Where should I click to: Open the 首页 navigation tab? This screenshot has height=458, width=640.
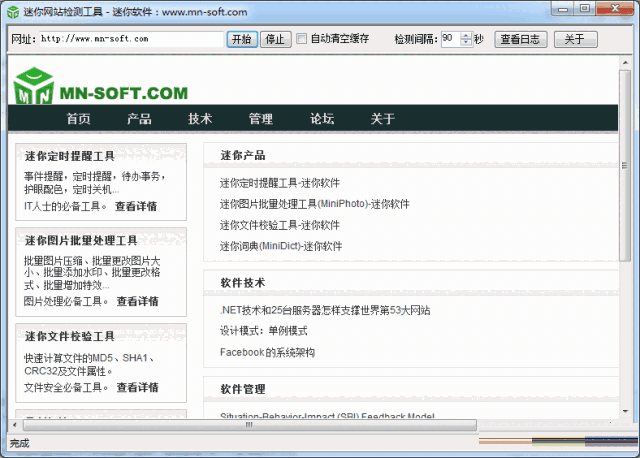78,119
